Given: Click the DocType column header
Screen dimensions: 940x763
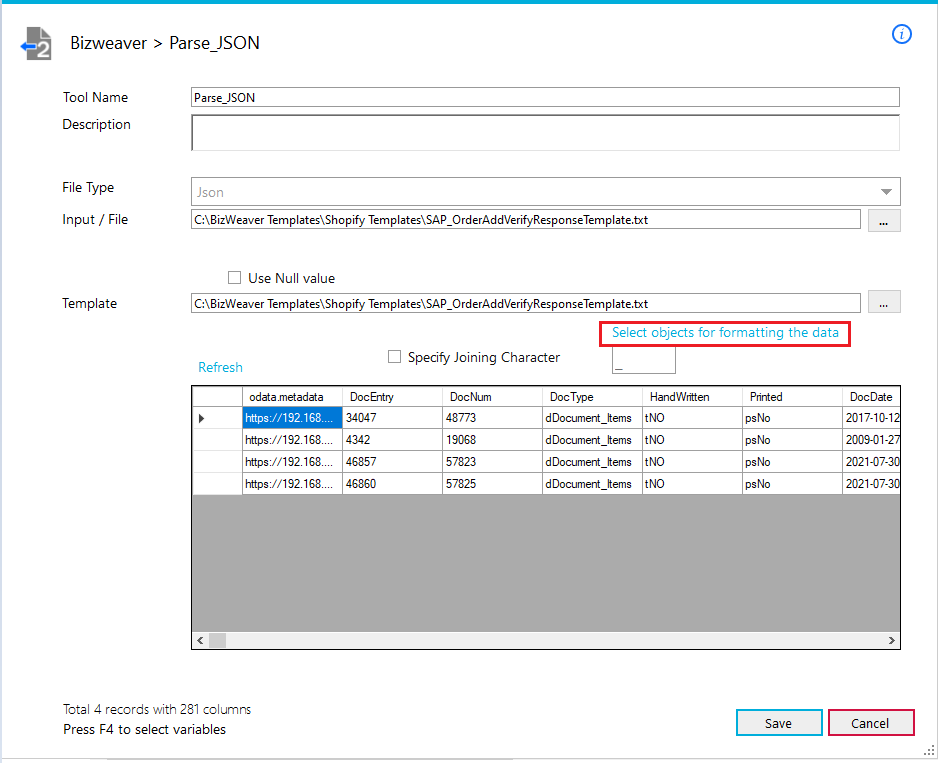Looking at the screenshot, I should (x=592, y=397).
